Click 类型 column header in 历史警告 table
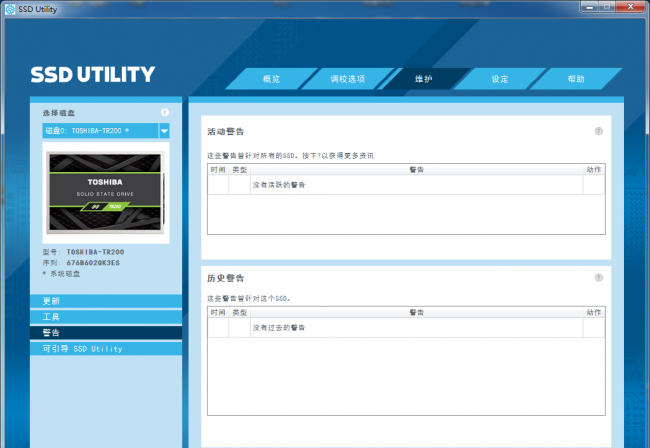 [x=240, y=312]
